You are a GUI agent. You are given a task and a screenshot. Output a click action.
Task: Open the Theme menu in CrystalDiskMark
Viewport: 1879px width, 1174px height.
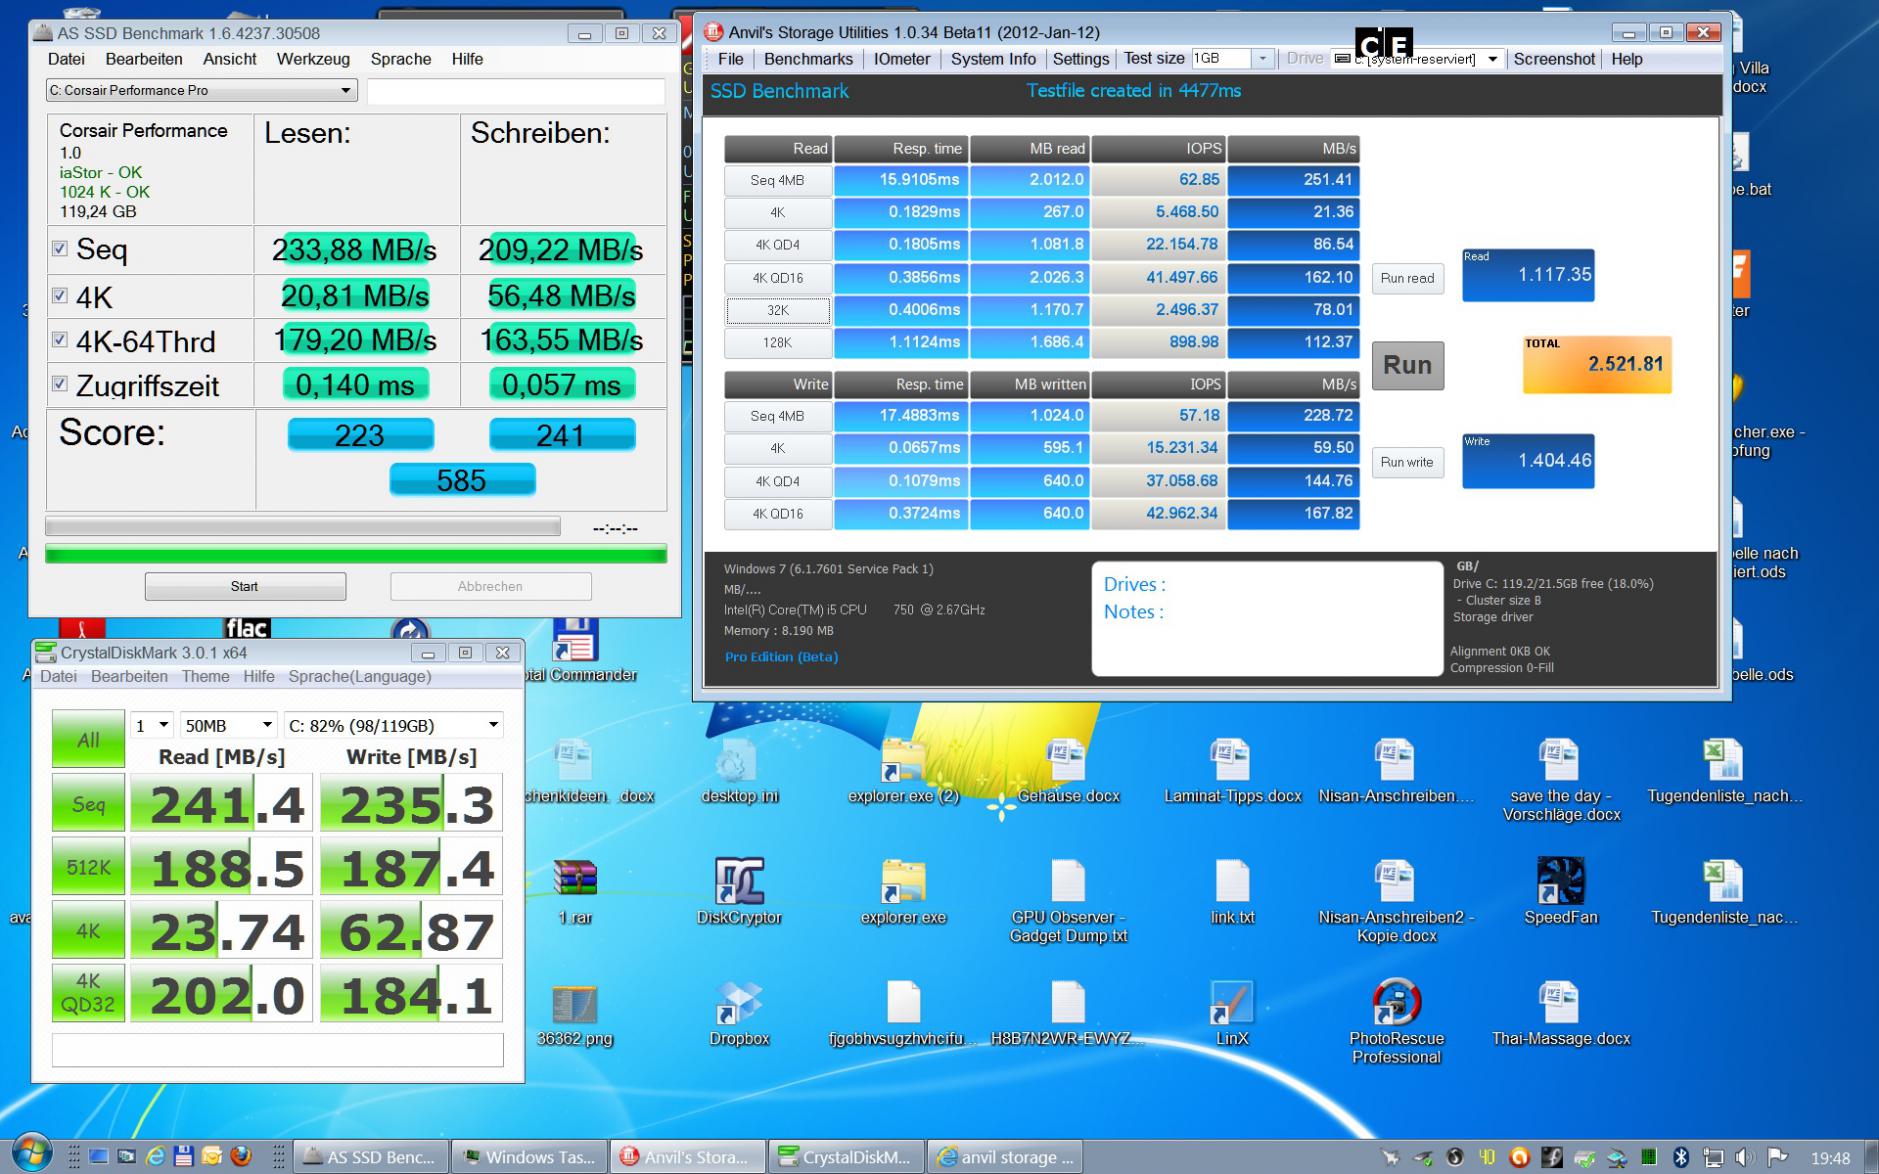205,676
